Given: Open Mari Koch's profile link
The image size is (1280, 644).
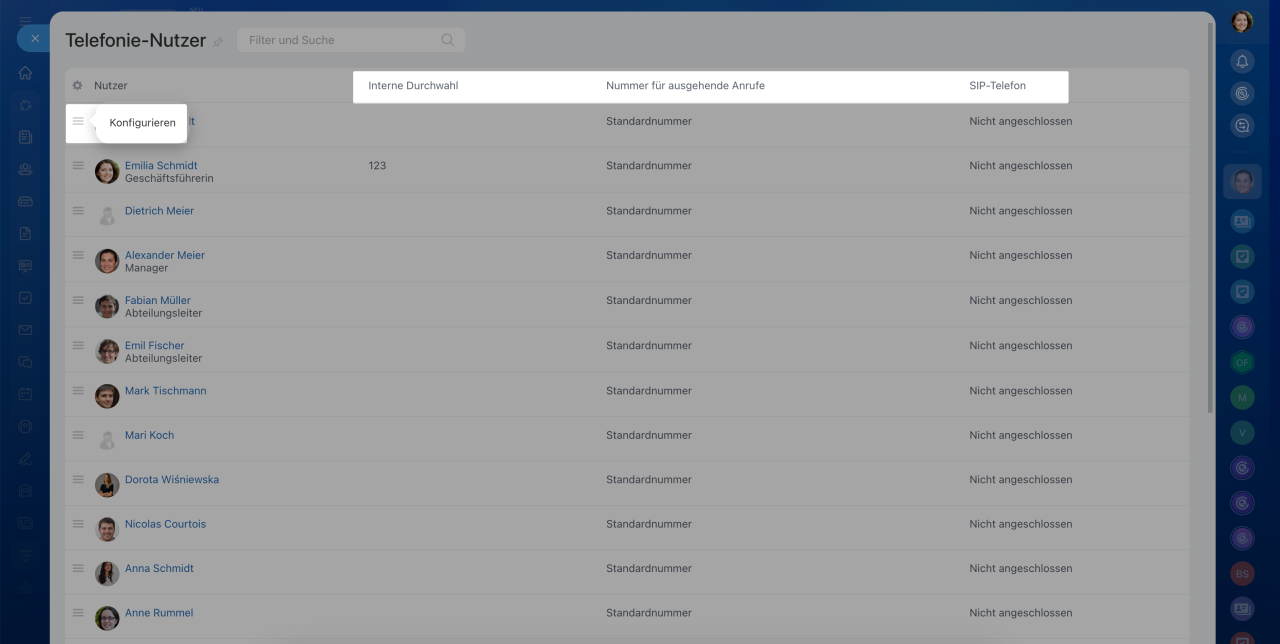Looking at the screenshot, I should click(149, 435).
